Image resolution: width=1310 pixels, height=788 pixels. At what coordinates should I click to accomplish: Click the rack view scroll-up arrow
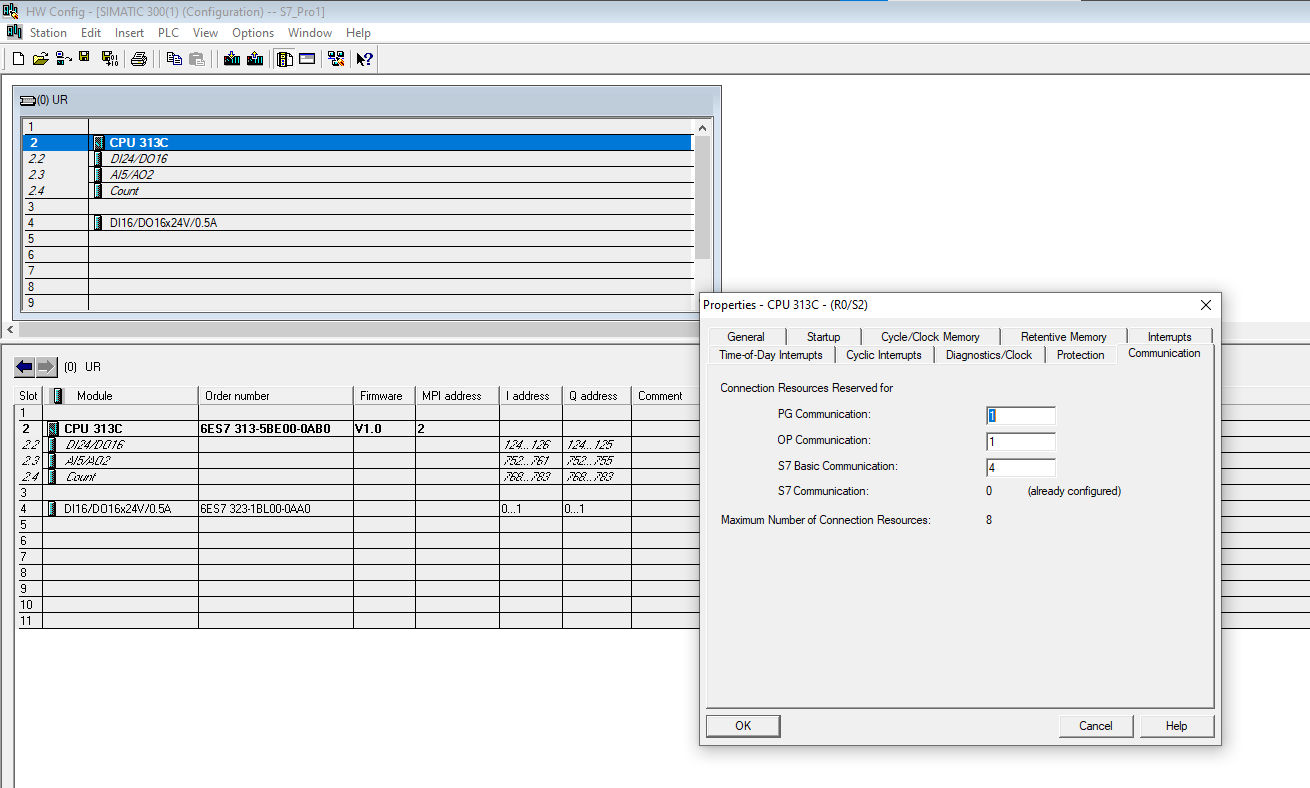click(702, 128)
